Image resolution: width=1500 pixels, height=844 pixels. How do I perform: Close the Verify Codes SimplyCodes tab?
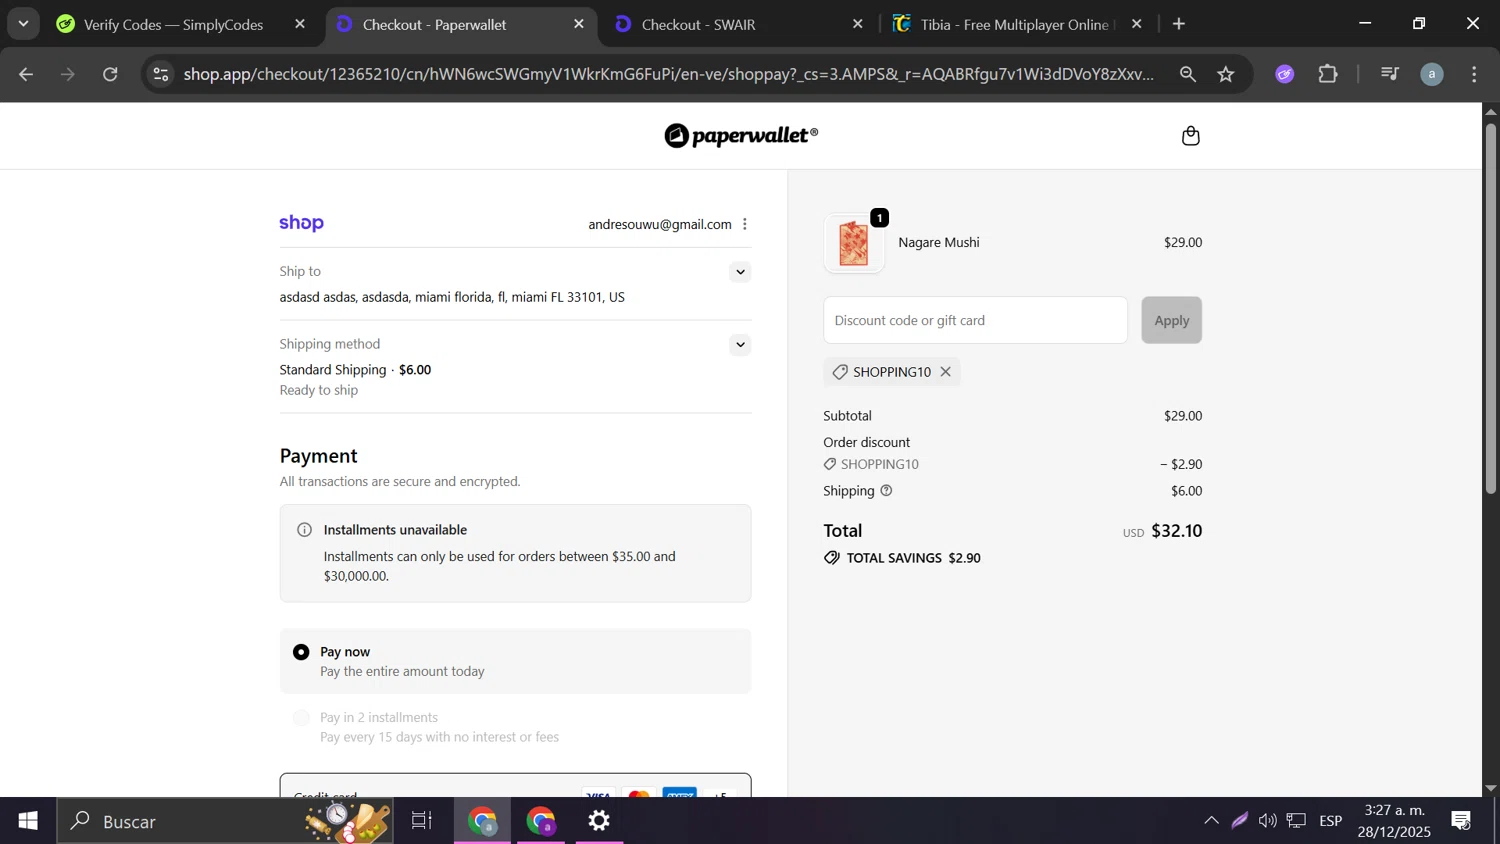(300, 24)
